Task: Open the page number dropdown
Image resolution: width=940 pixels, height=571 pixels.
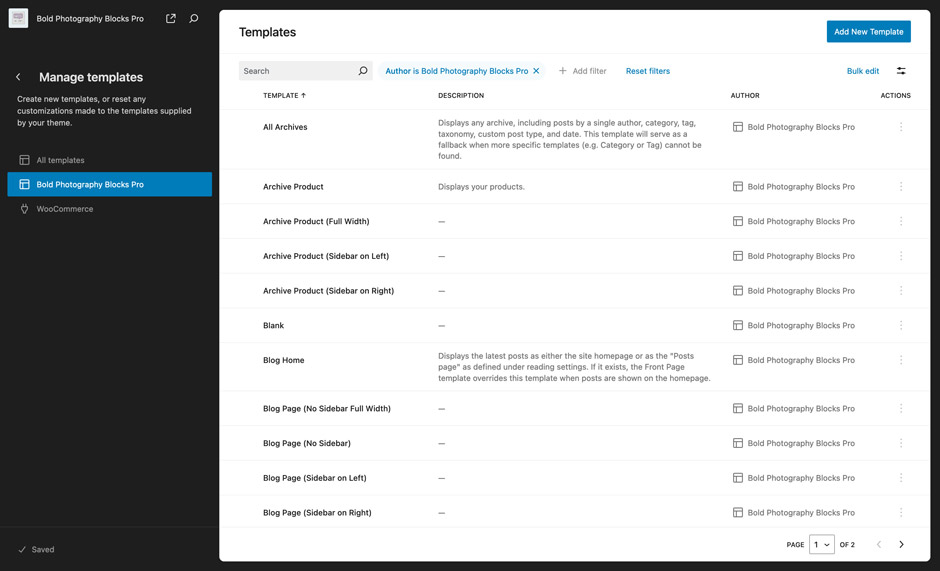Action: tap(822, 545)
